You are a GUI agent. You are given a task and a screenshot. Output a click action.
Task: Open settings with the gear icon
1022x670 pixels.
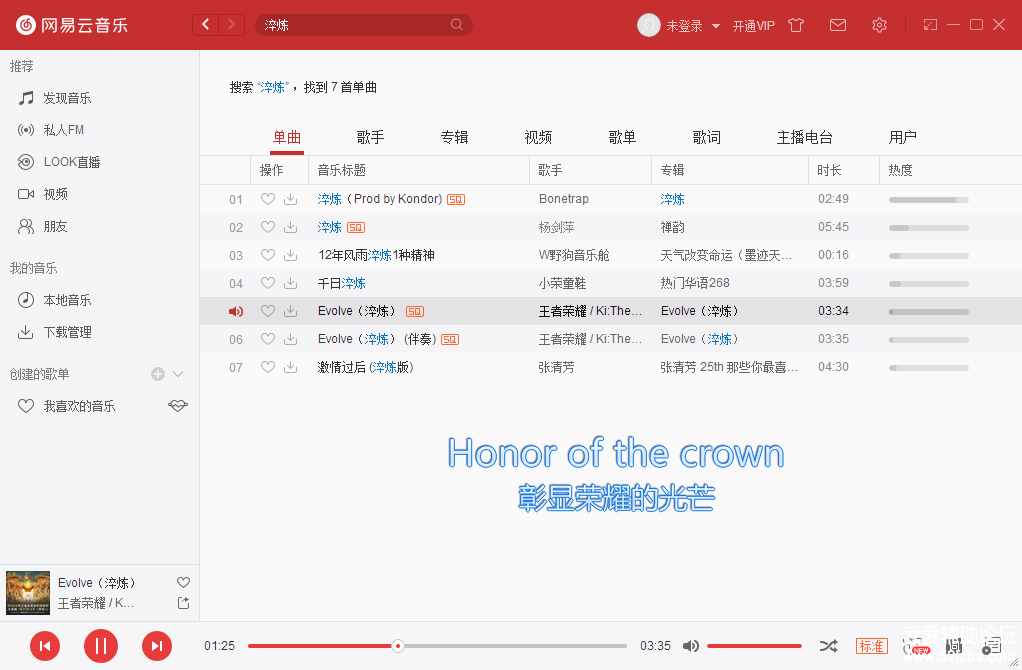tap(879, 25)
